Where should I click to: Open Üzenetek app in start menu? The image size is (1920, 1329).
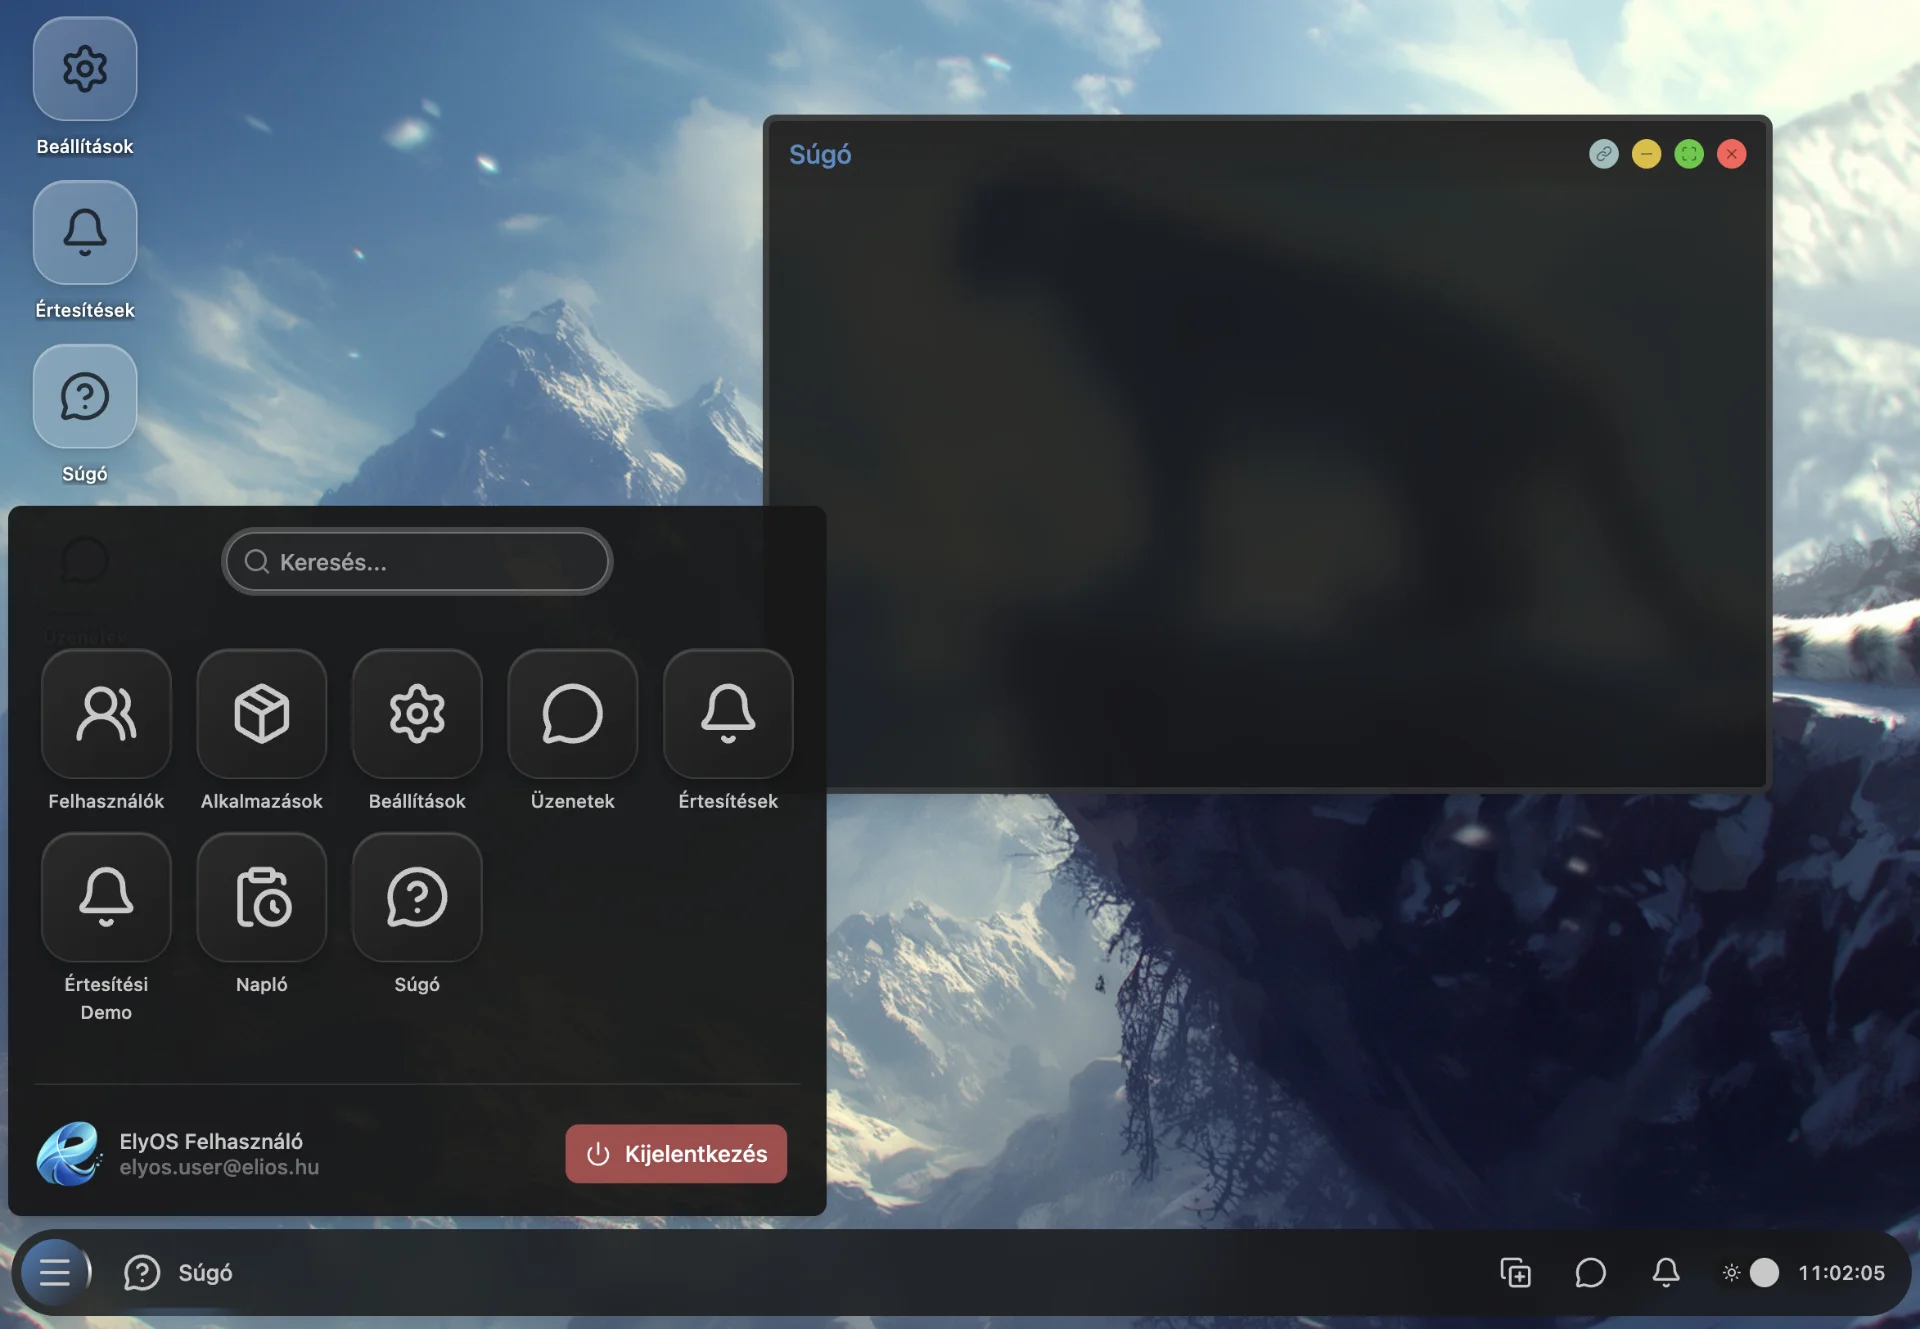(x=572, y=714)
